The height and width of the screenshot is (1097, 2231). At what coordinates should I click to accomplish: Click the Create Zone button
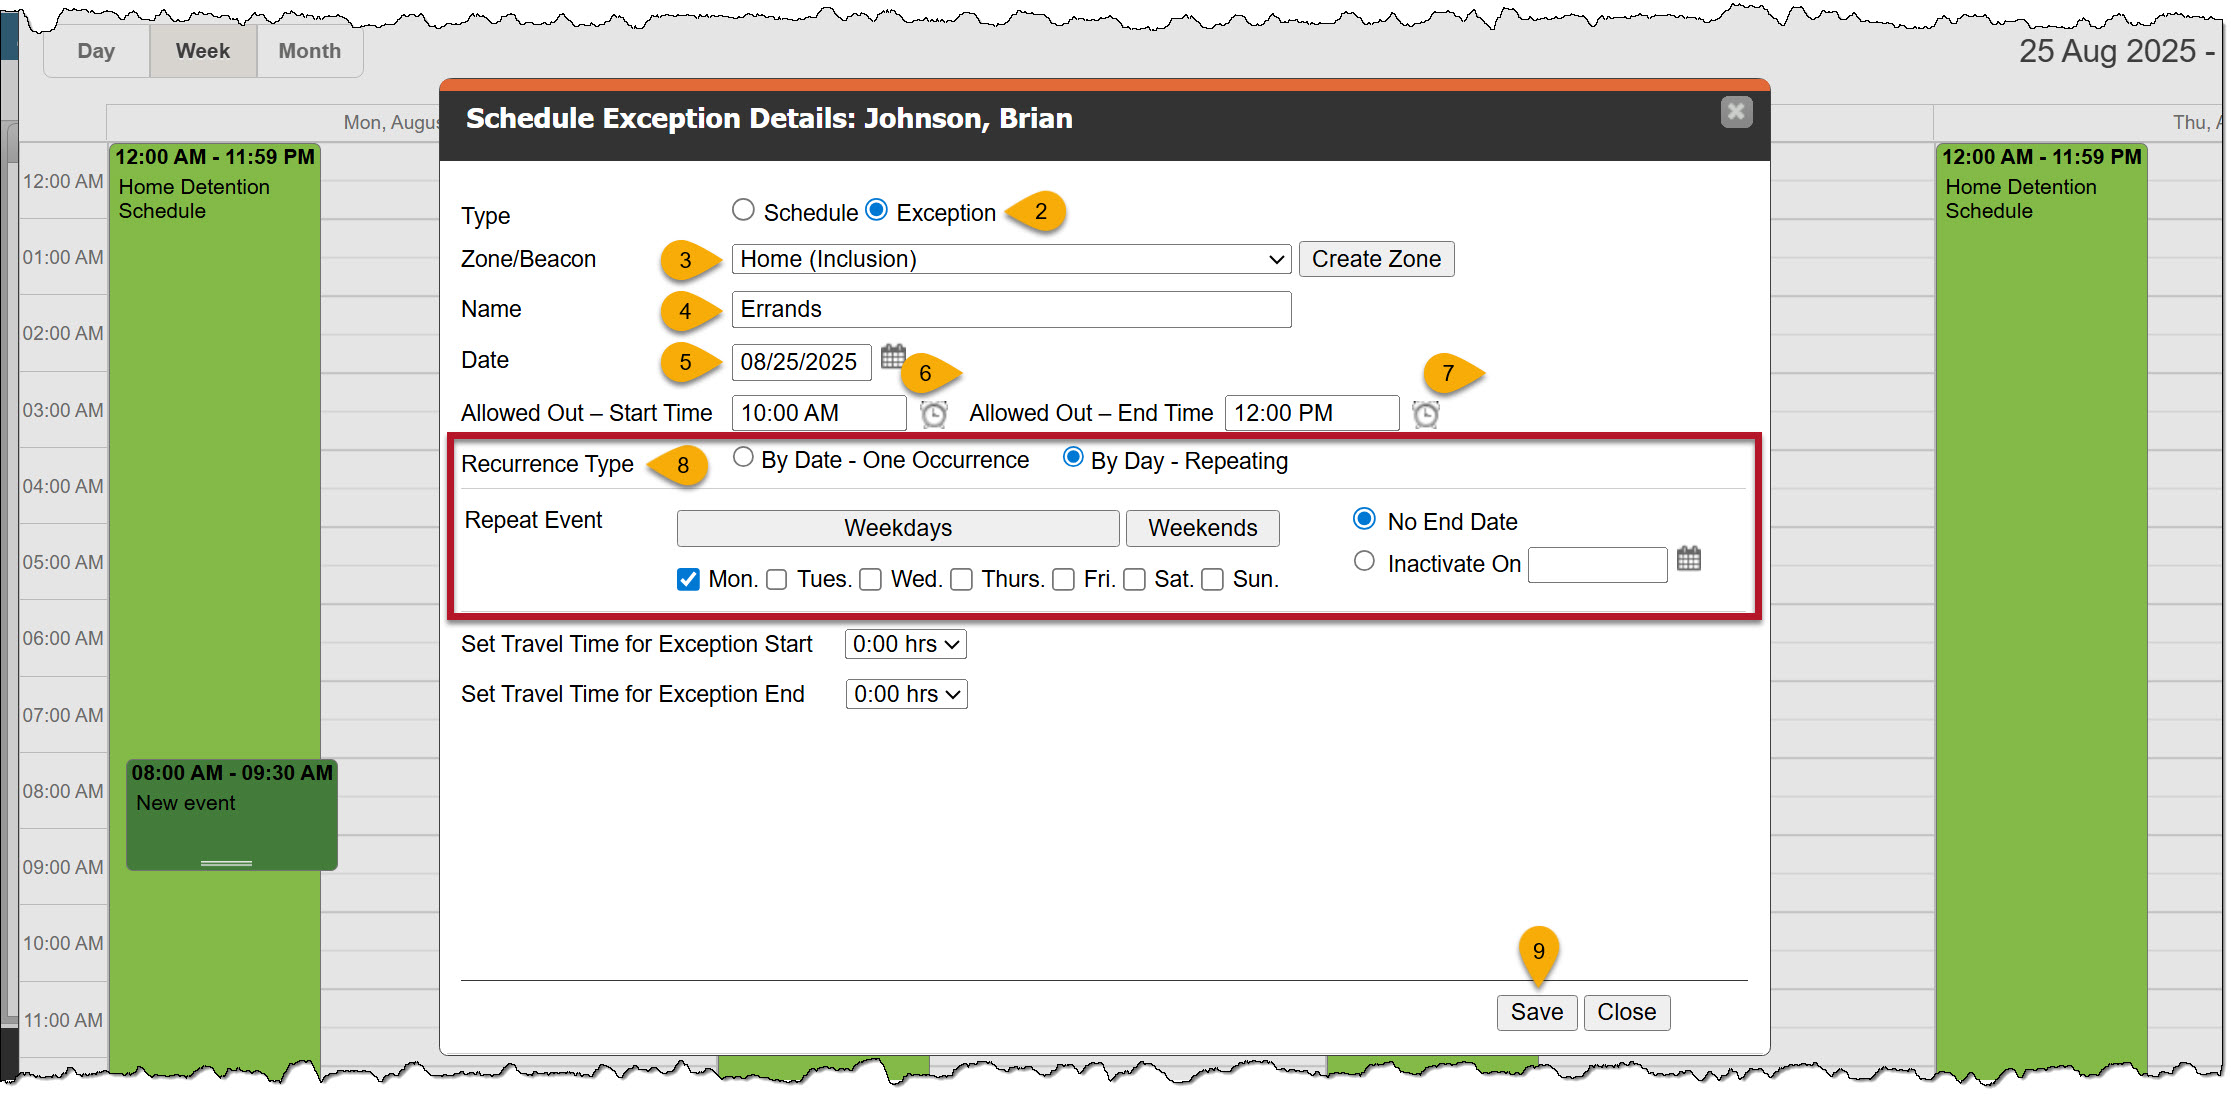click(1375, 260)
